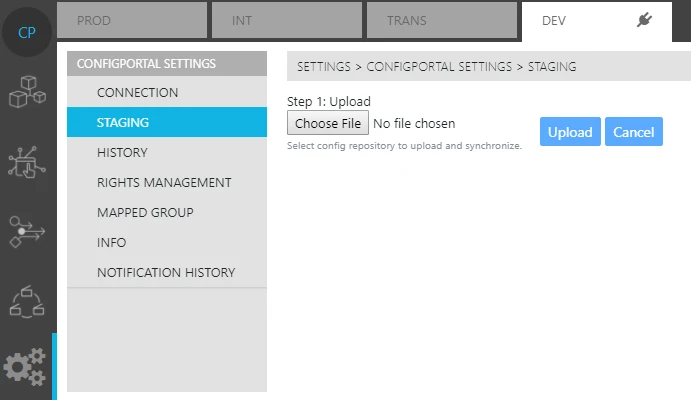Open the settings gears icon in sidebar
Screen dimensions: 691x400
tap(27, 366)
